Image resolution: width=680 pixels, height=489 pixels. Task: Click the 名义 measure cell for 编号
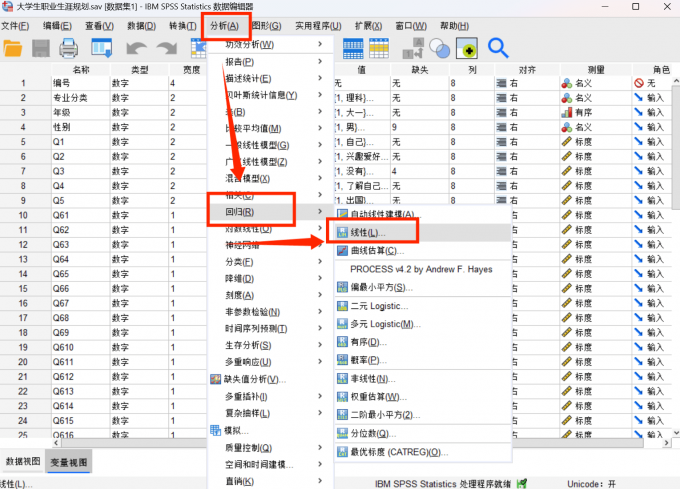596,83
